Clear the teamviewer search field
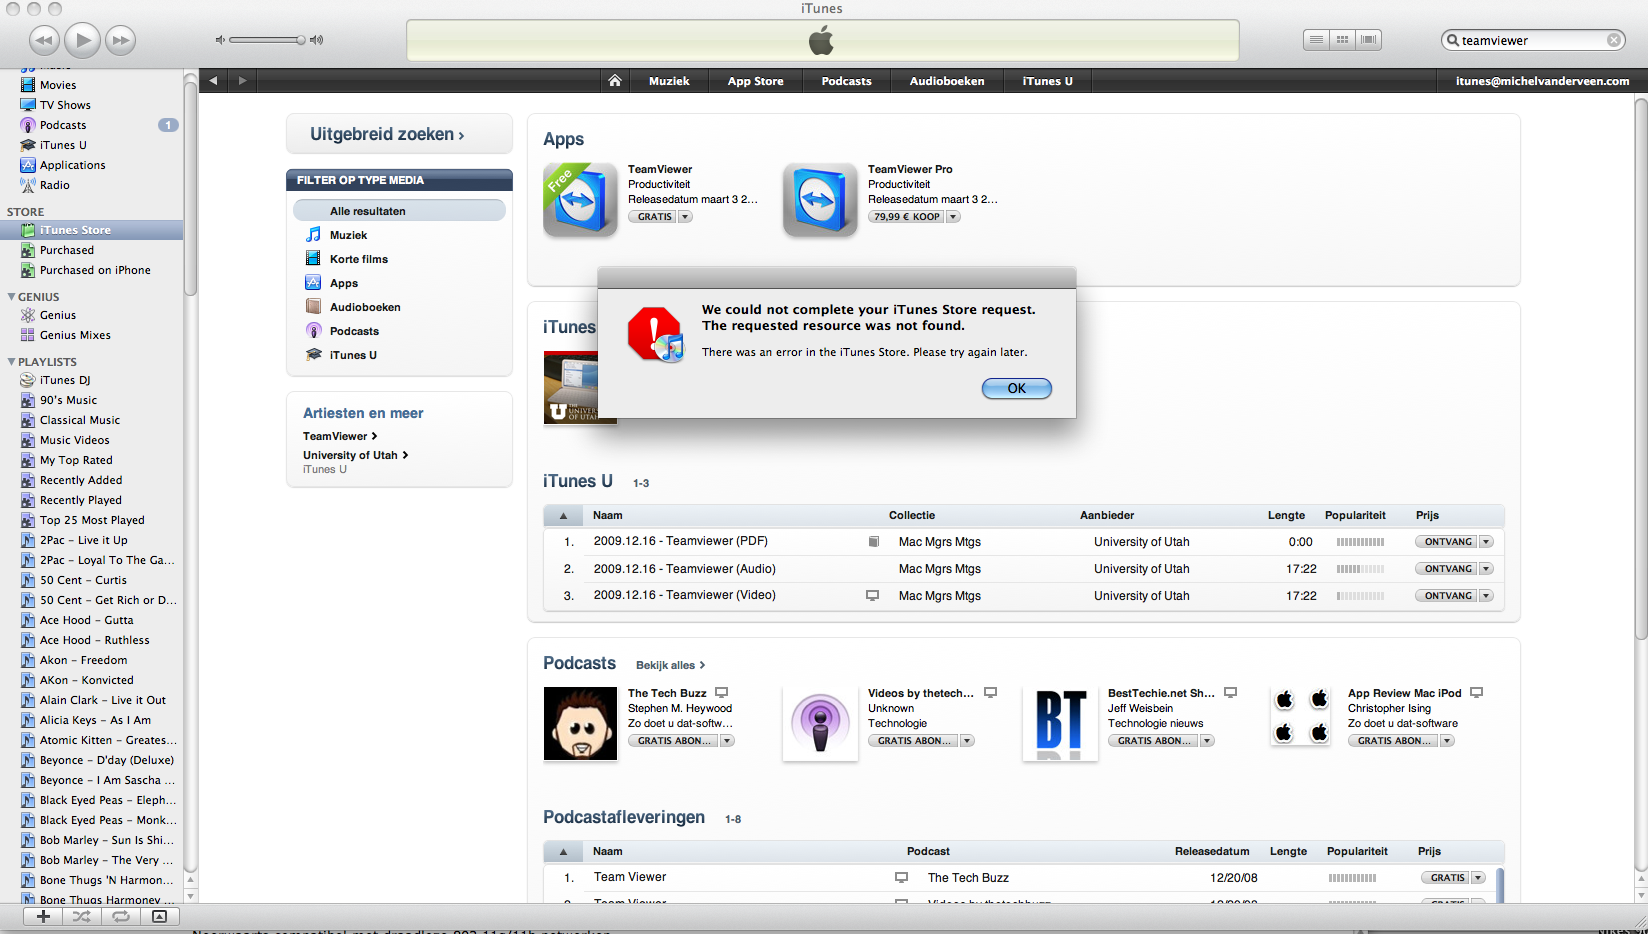 point(1614,40)
